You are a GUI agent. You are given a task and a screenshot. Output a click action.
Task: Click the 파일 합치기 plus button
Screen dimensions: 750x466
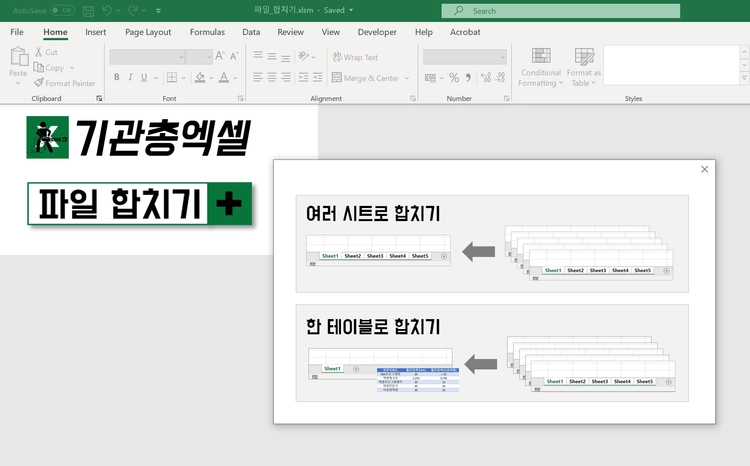tap(229, 203)
